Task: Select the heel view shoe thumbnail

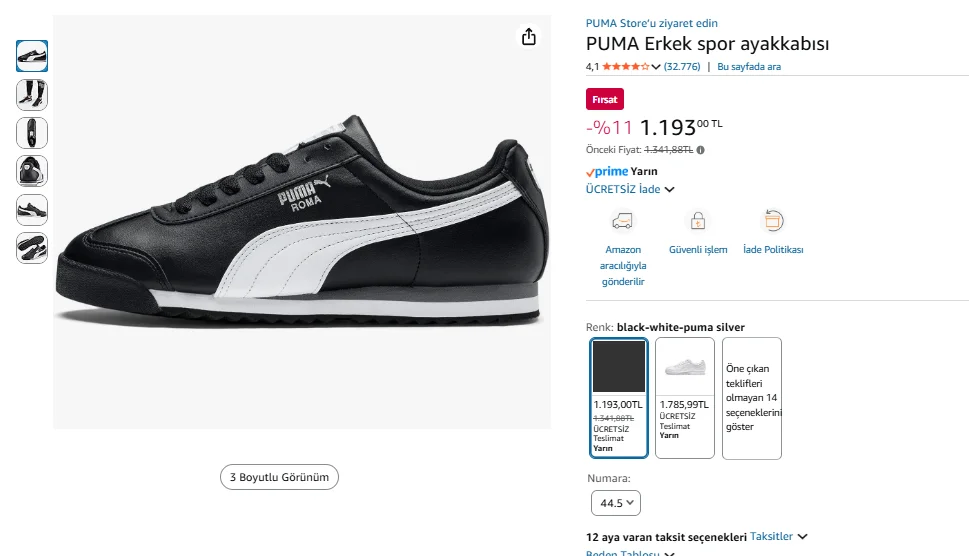Action: pos(32,170)
